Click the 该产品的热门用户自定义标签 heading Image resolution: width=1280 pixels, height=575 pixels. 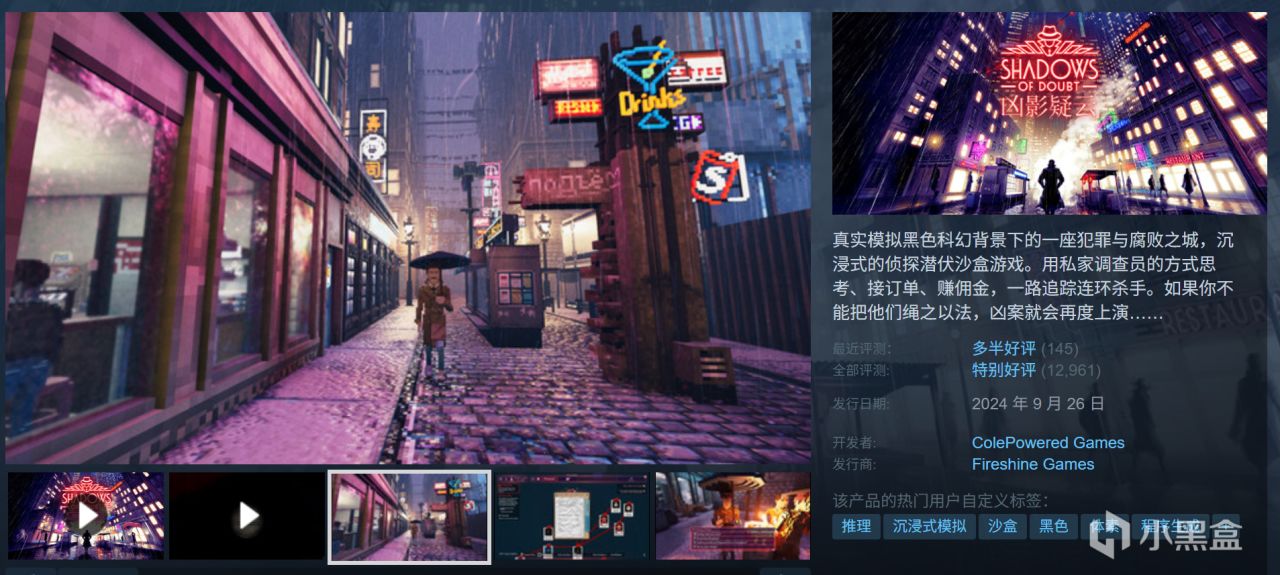coord(940,500)
